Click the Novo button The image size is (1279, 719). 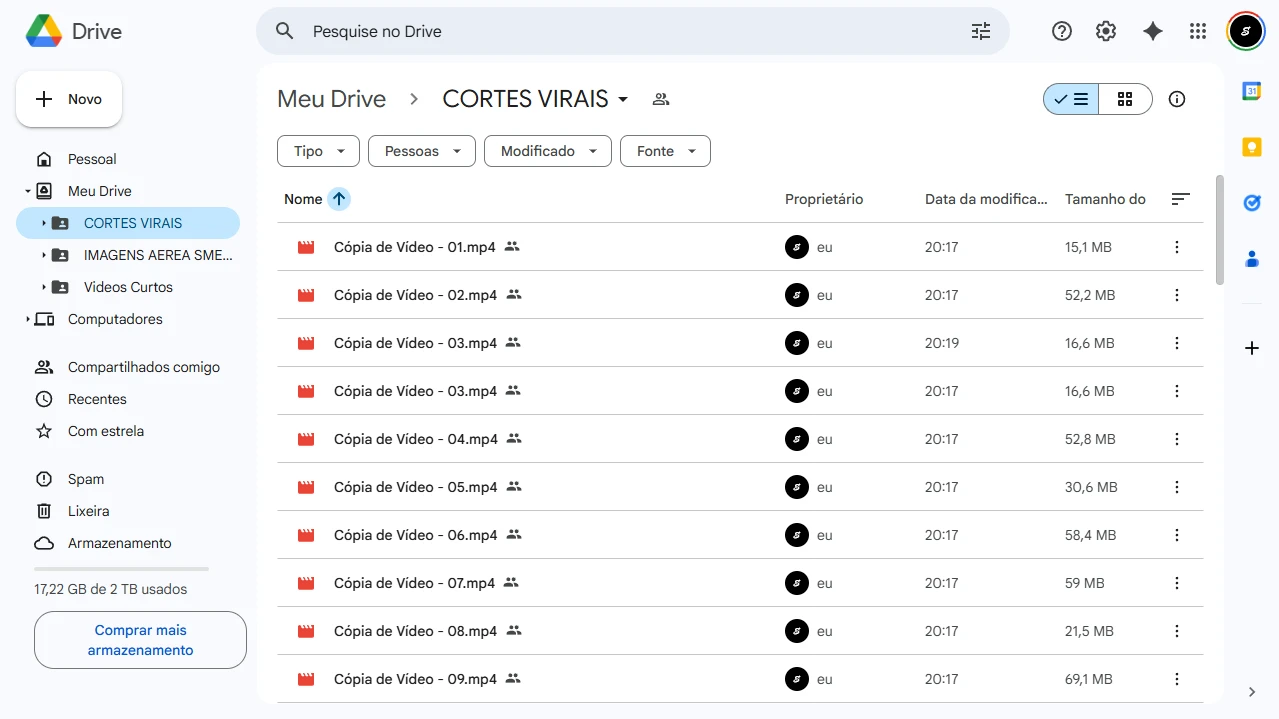pyautogui.click(x=69, y=99)
